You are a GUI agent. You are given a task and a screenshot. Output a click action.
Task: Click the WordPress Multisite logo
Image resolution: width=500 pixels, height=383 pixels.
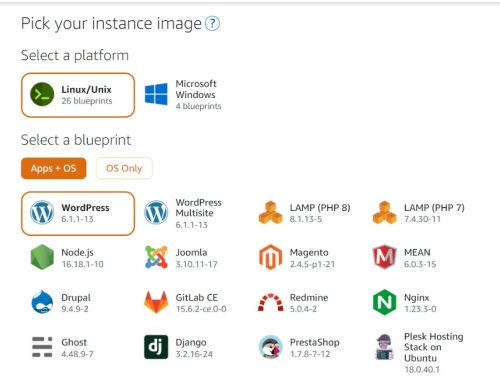(x=156, y=212)
